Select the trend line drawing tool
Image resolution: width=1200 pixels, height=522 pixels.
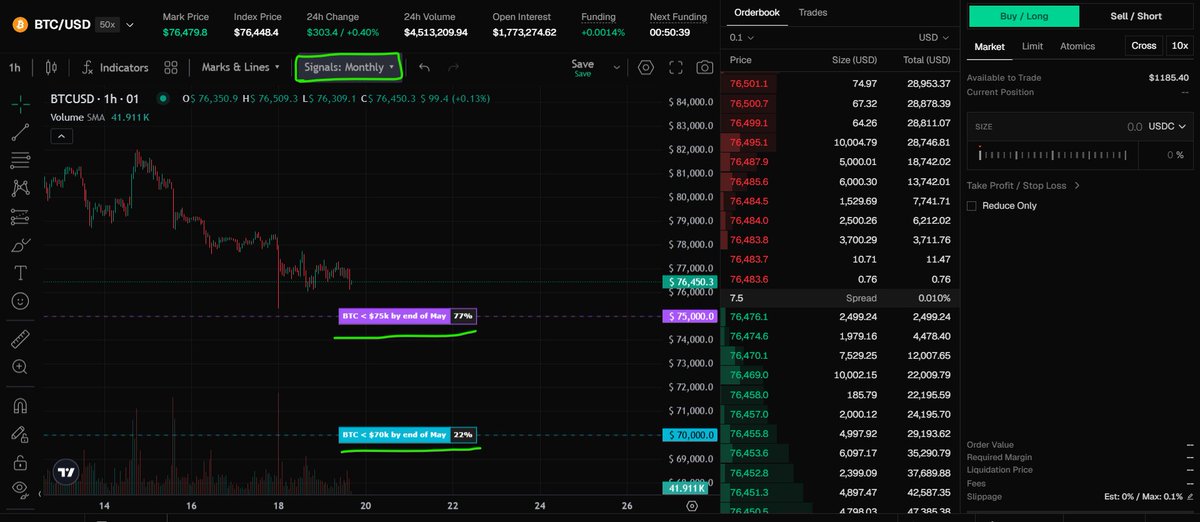(x=20, y=132)
